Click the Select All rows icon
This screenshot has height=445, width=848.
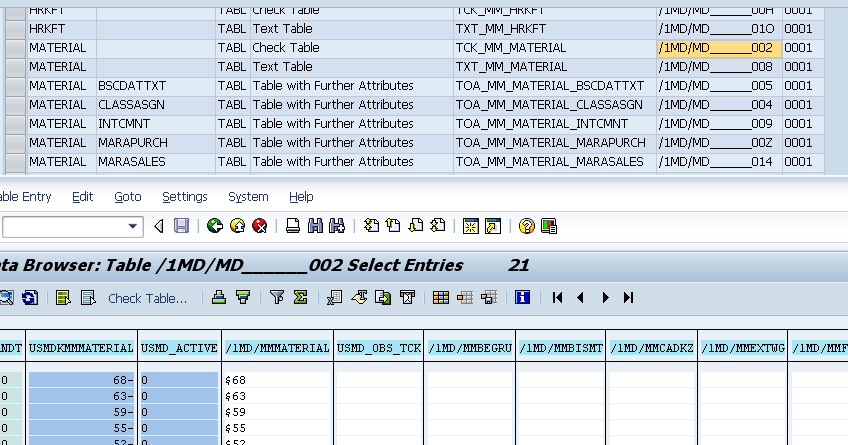point(63,297)
